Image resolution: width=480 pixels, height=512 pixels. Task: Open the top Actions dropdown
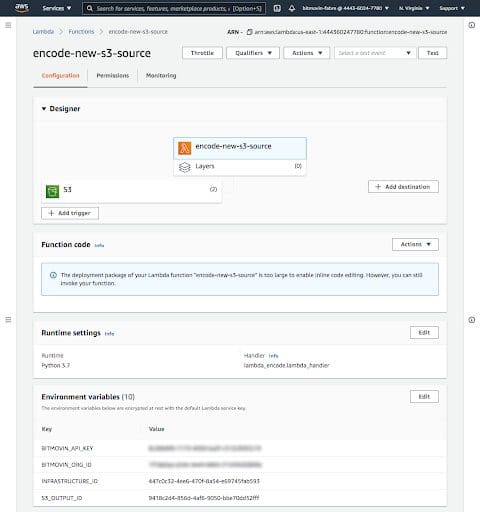coord(307,53)
